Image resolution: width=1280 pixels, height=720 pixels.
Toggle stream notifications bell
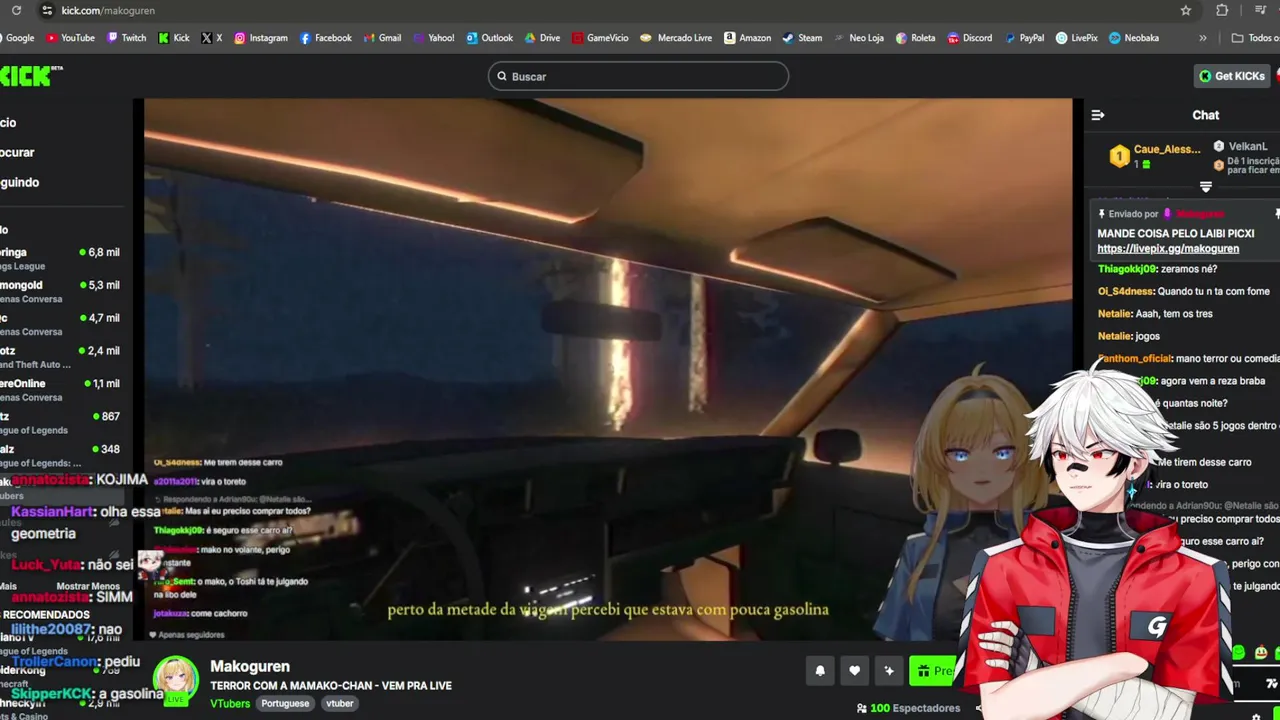point(820,671)
